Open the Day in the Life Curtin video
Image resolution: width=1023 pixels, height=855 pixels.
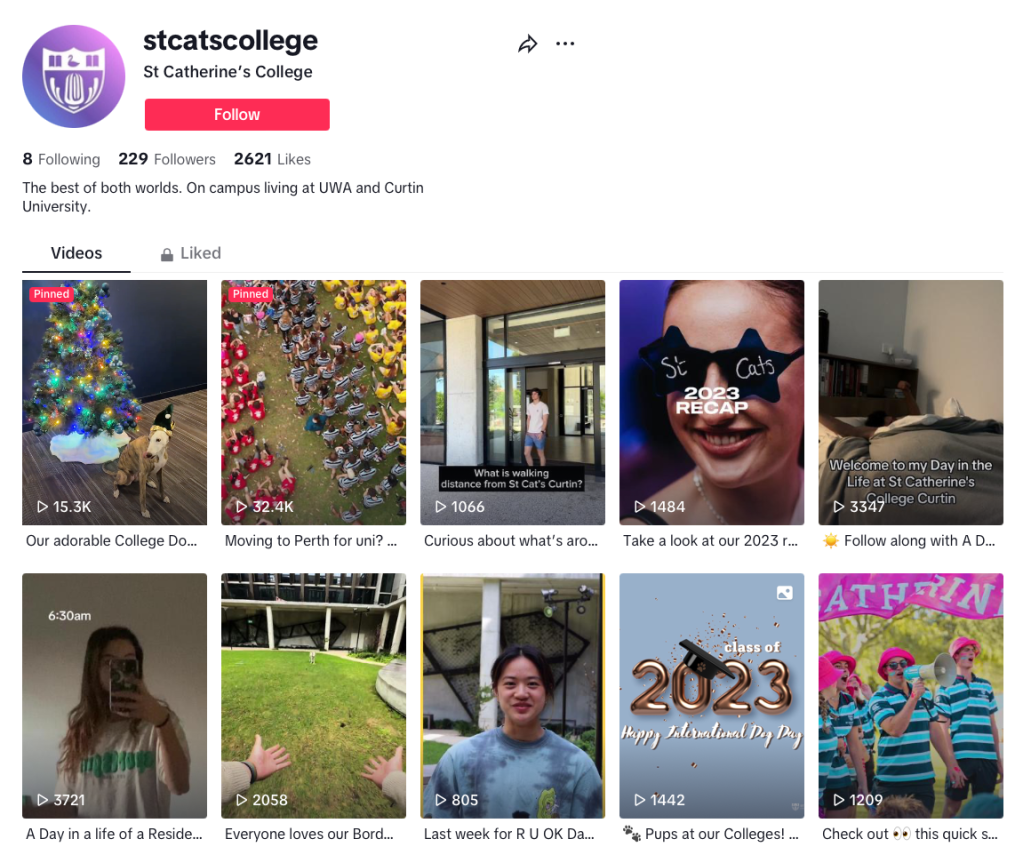coord(910,402)
